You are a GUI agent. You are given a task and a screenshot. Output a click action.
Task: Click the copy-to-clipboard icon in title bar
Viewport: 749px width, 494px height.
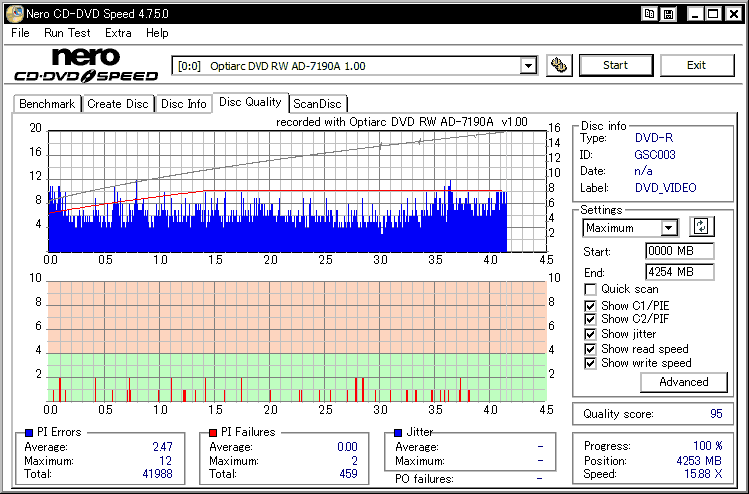(x=650, y=13)
